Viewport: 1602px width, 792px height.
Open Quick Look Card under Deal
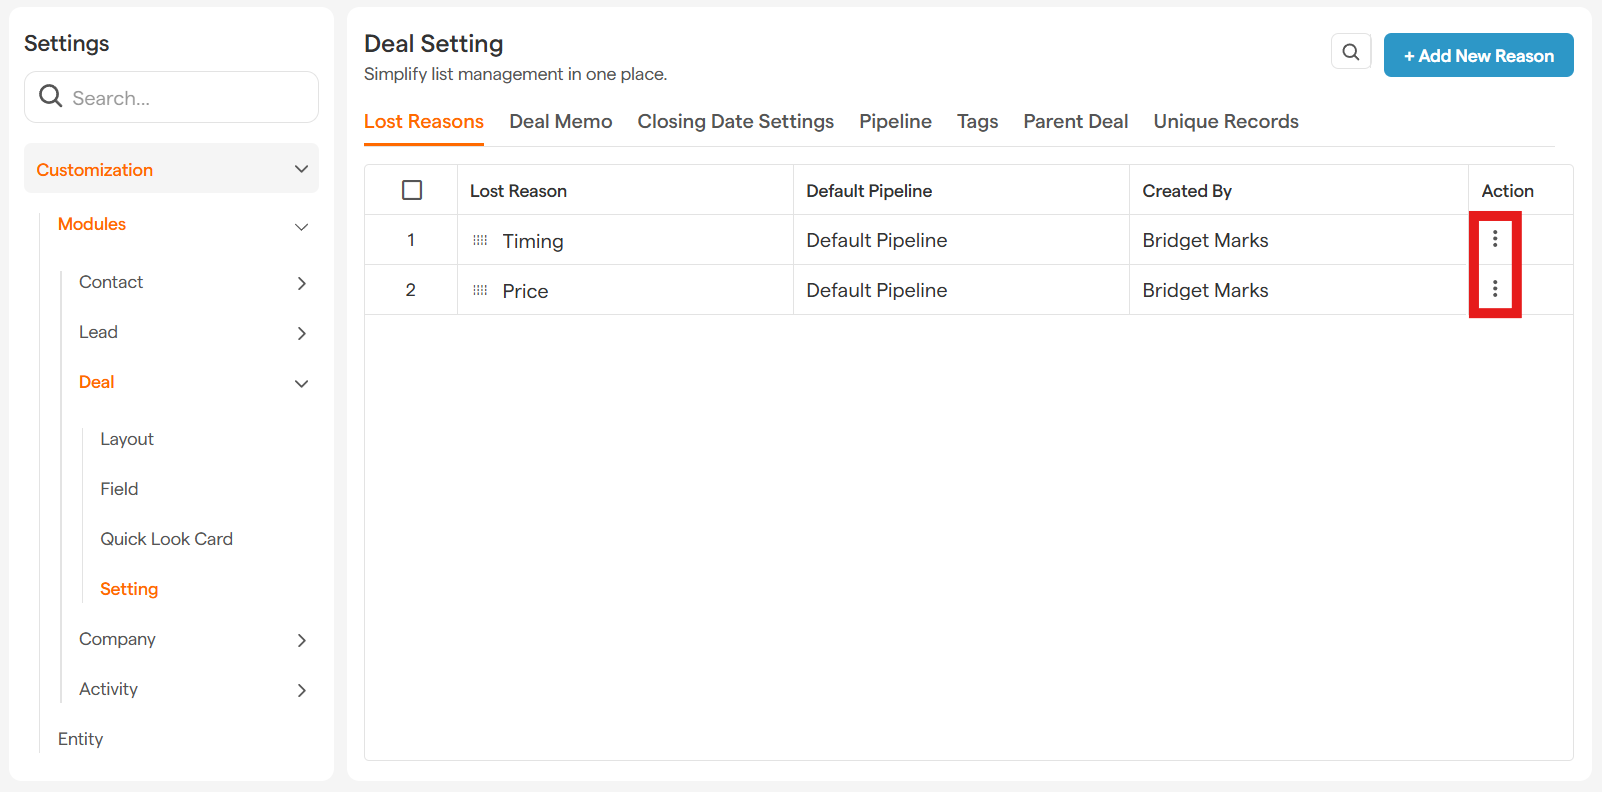point(166,539)
